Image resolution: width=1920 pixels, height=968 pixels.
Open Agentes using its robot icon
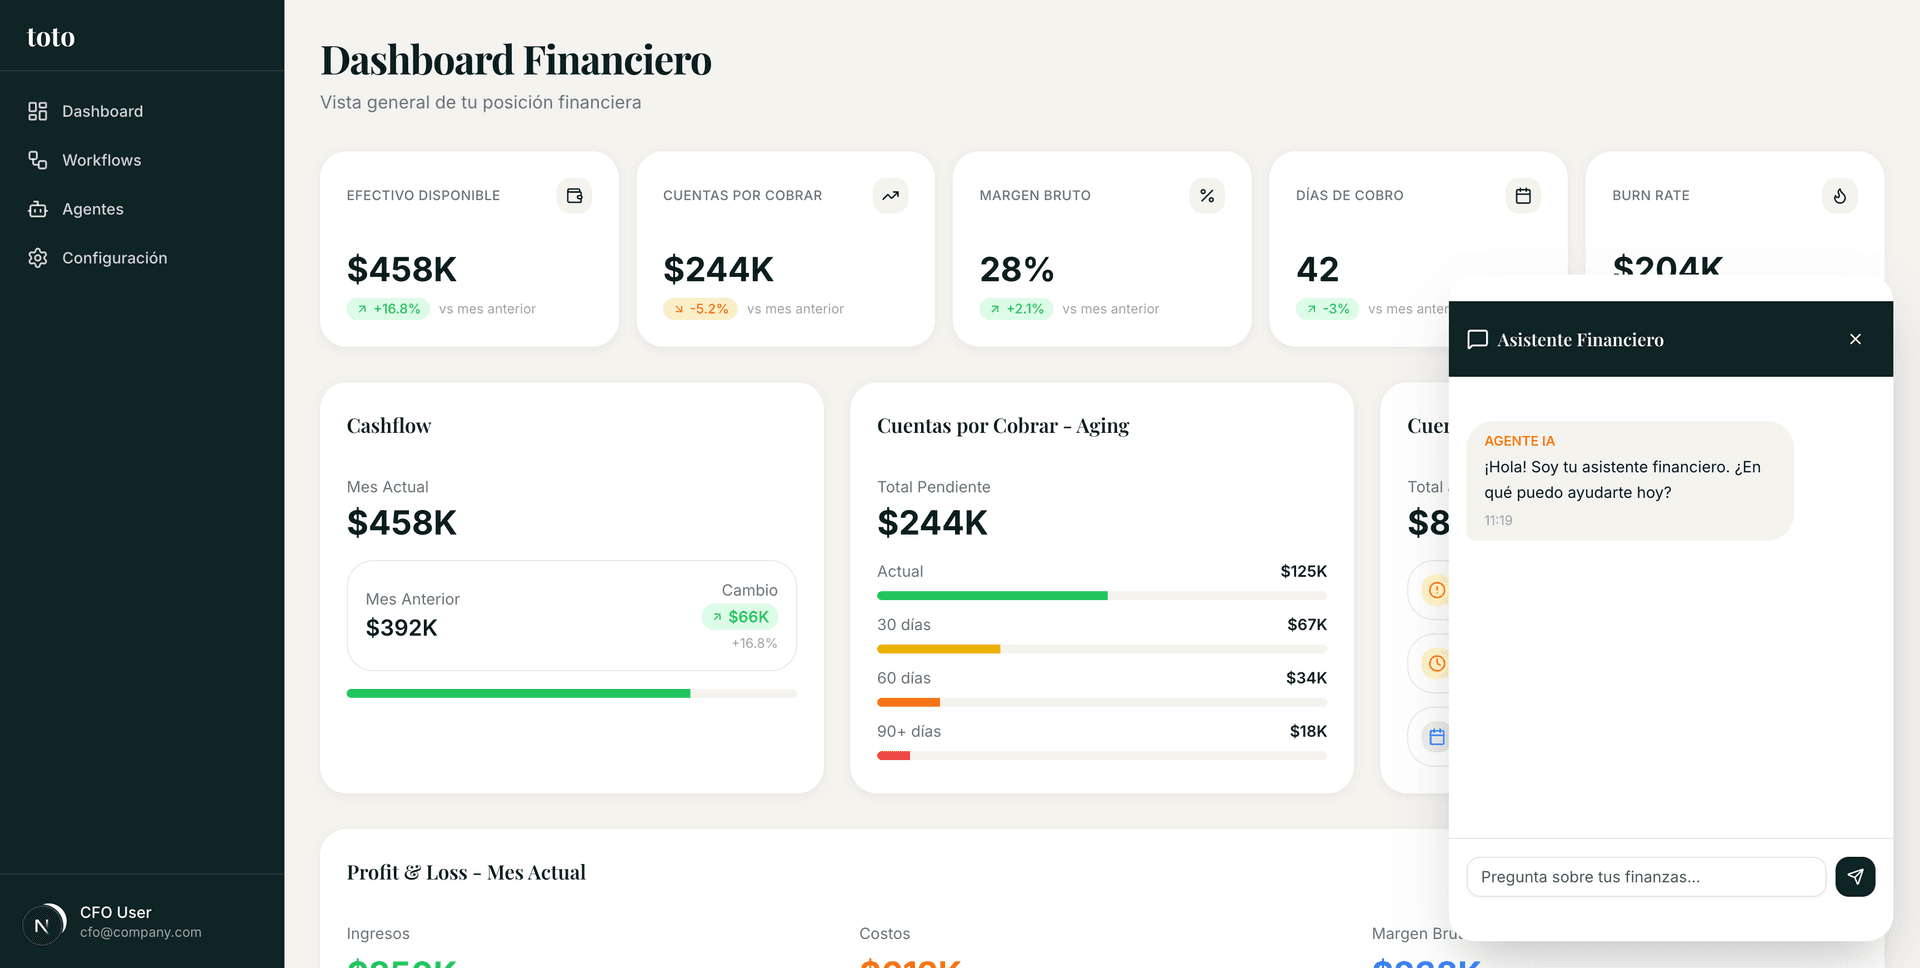[x=38, y=209]
